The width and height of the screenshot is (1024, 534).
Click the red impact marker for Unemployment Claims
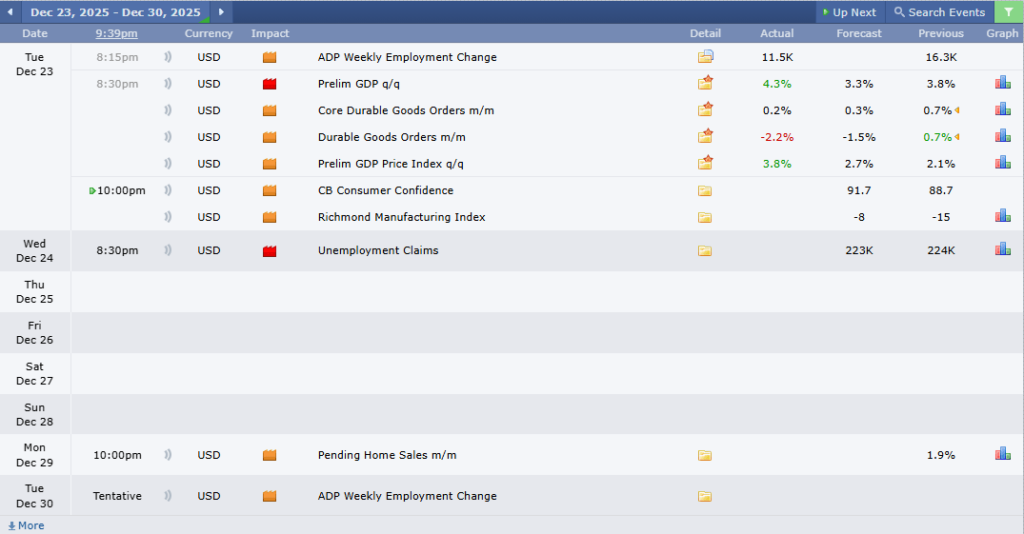pyautogui.click(x=269, y=251)
